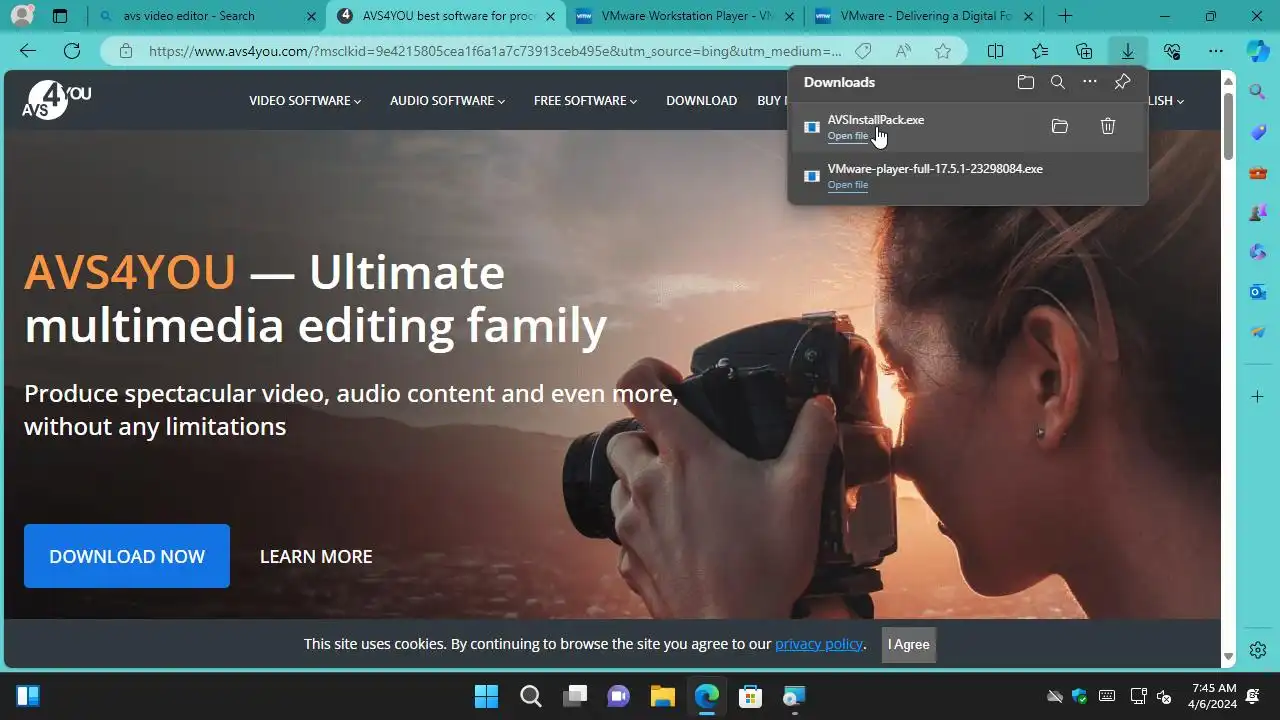Screen dimensions: 1280x720
Task: Activate Read aloud icon in address bar
Action: point(903,51)
